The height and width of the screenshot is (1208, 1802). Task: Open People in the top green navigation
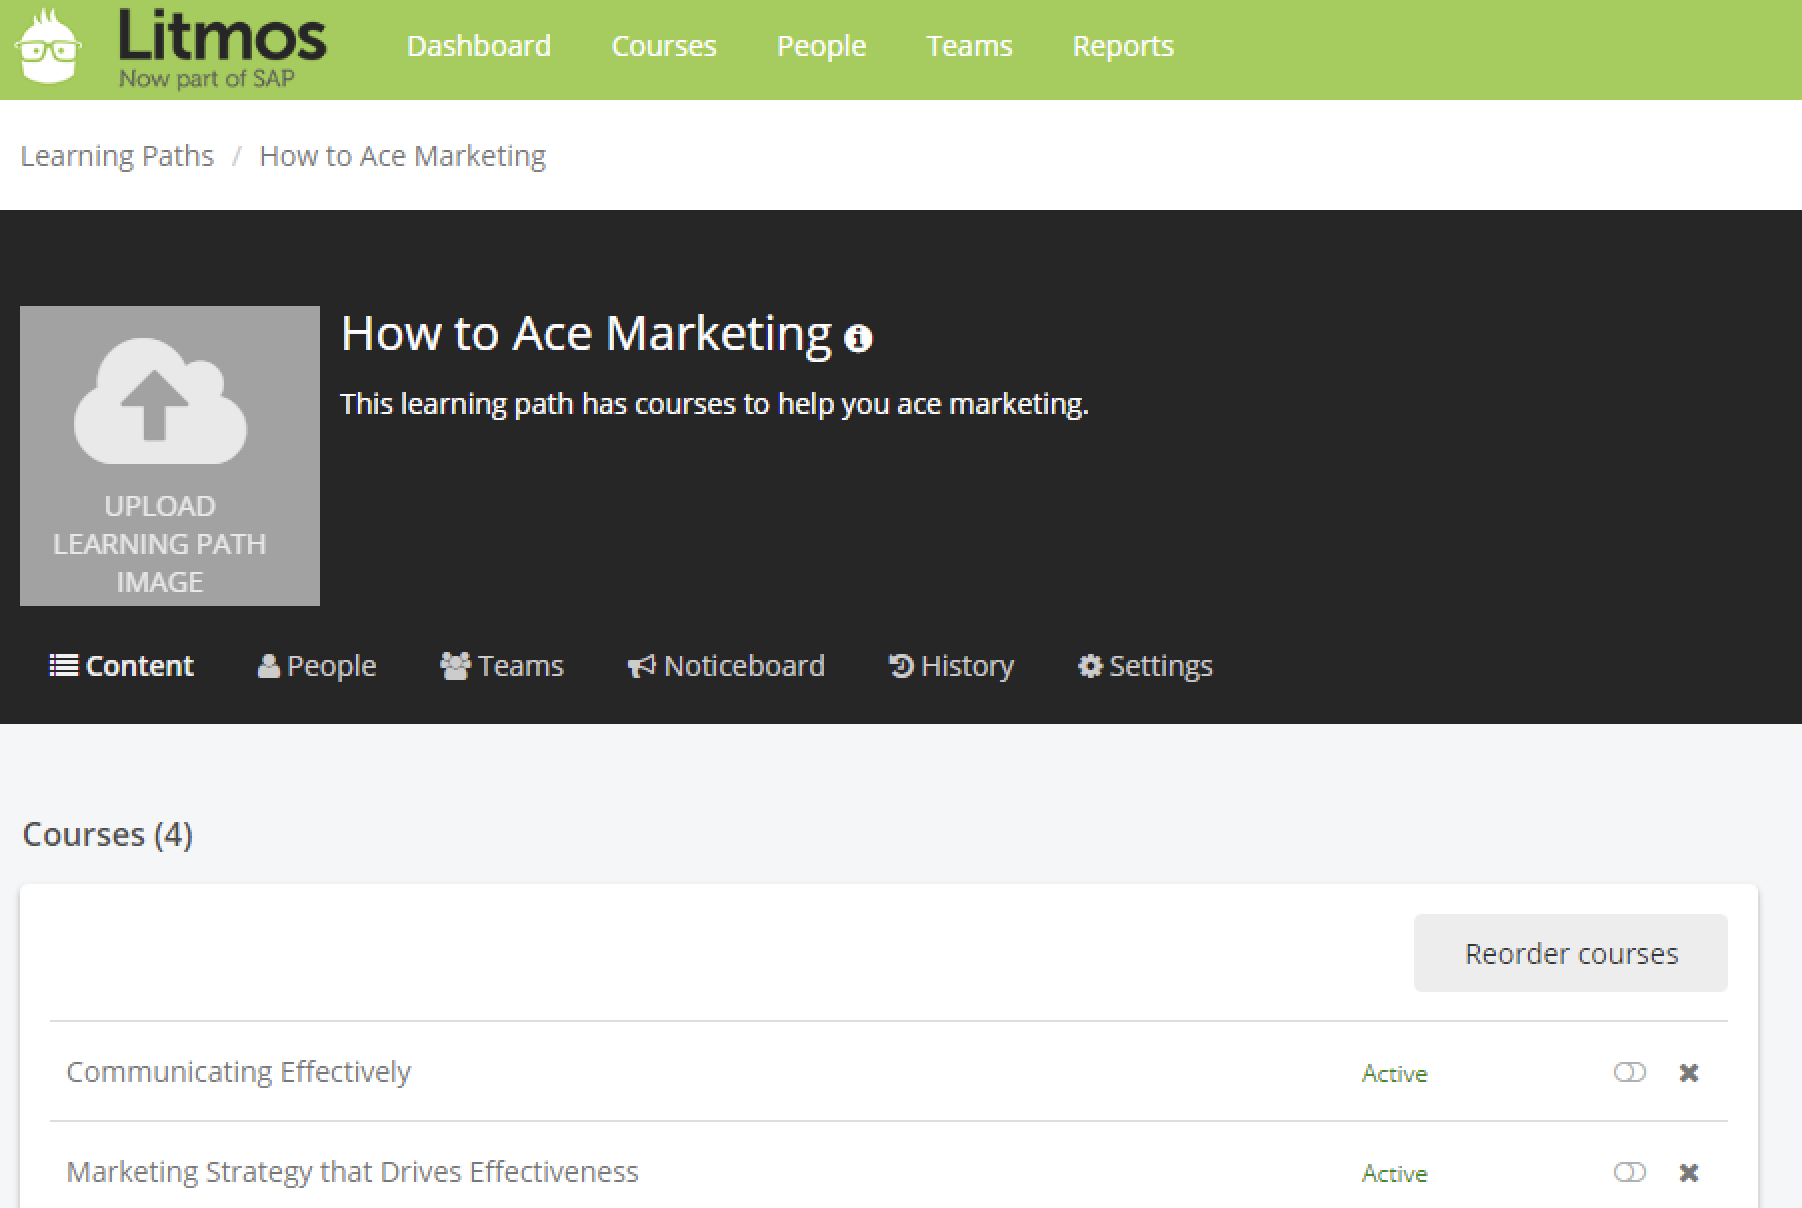[821, 46]
